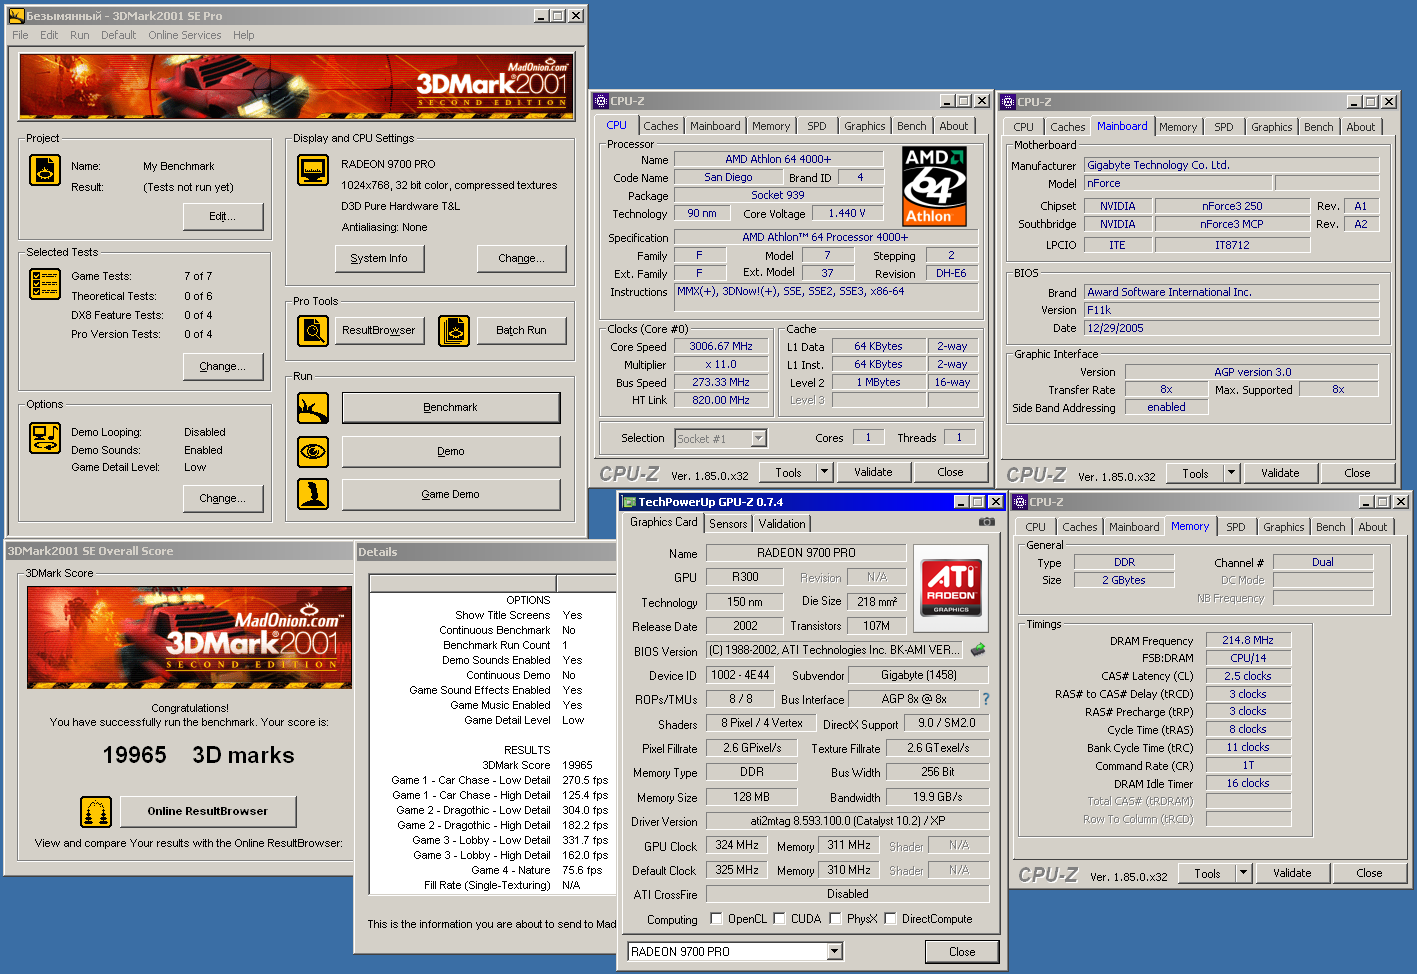Click the Memory Size 128 MB field in GPU-Z

coord(752,797)
